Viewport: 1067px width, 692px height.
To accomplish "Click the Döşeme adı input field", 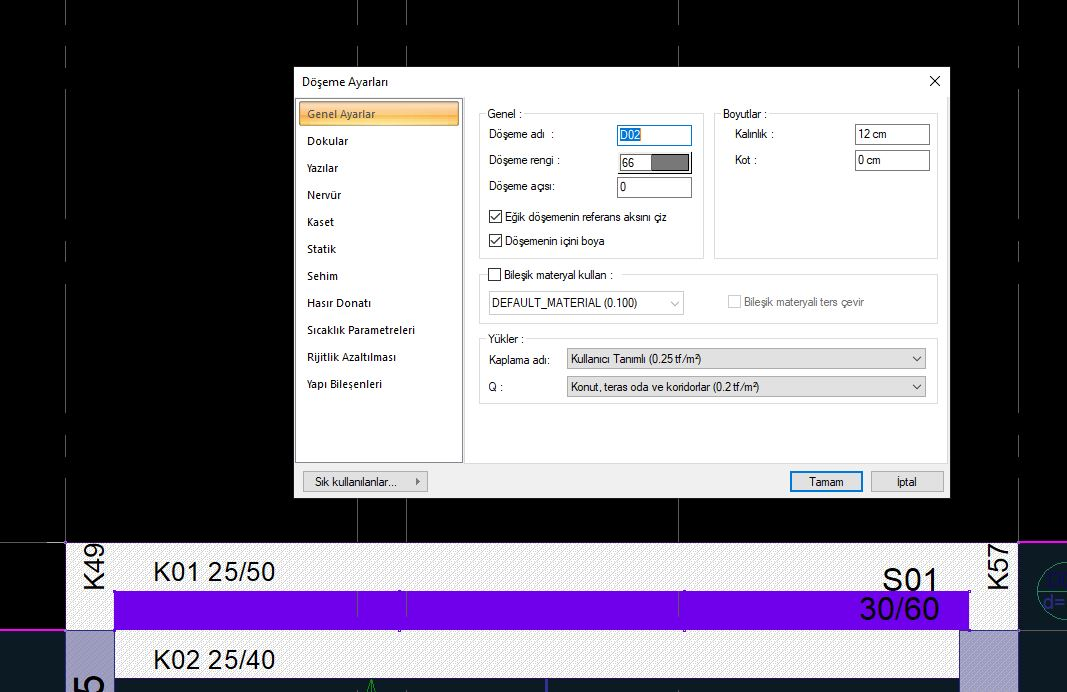I will (x=654, y=135).
